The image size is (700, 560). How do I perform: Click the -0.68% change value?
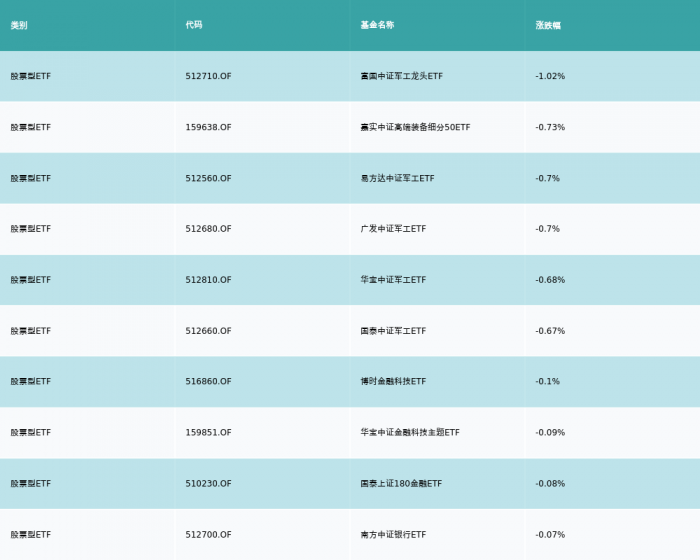550,280
